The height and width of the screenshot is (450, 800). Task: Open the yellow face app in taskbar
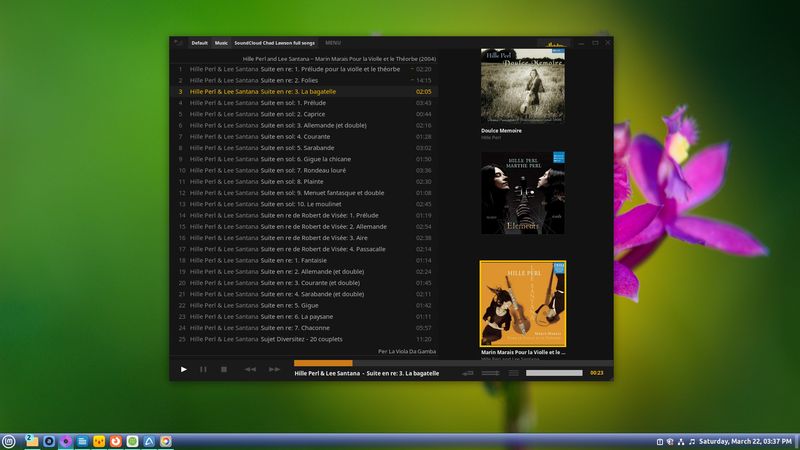99,441
